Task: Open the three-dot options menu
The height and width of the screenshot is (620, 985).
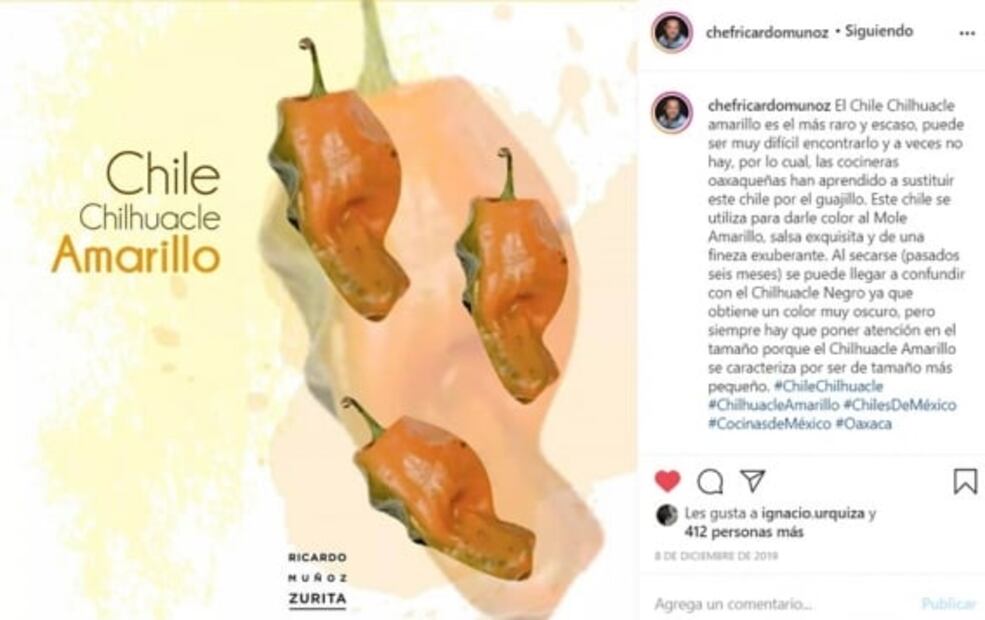Action: pos(967,33)
